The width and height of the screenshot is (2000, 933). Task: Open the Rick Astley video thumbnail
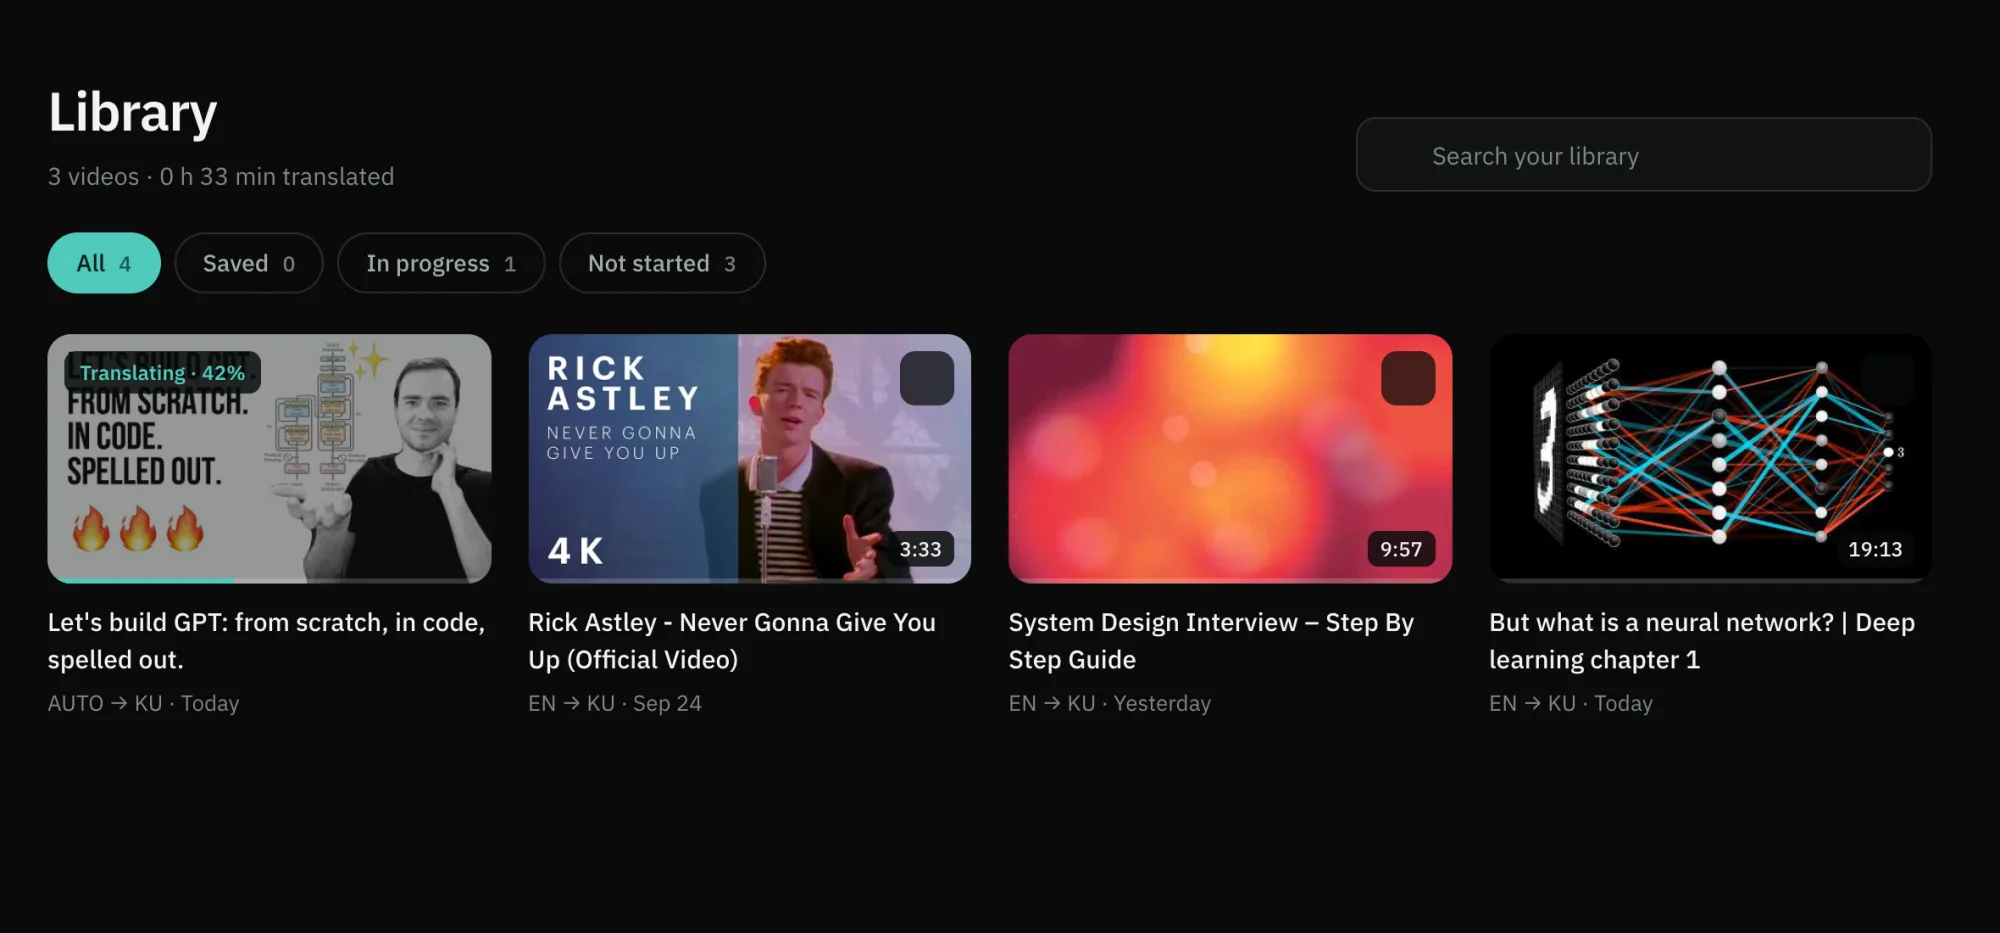pos(750,458)
